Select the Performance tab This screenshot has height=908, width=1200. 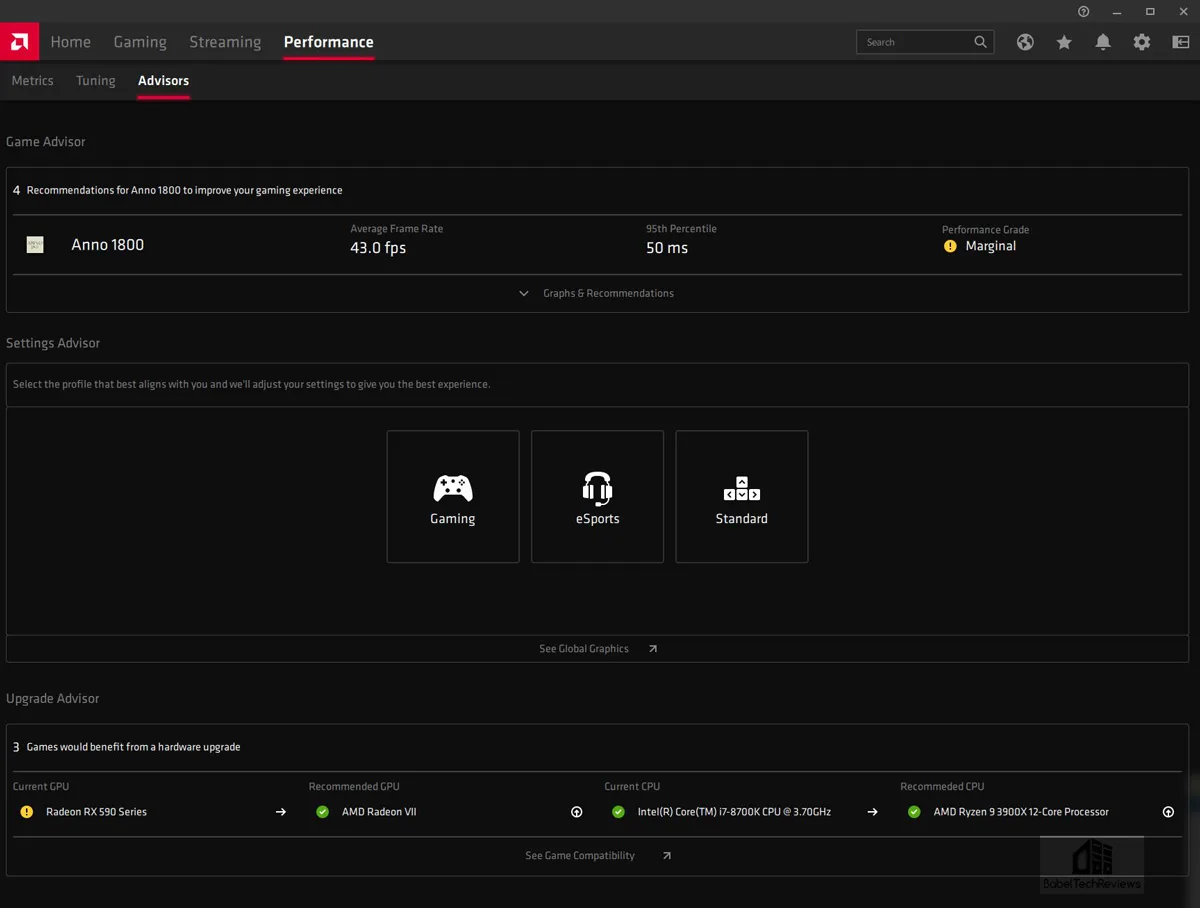(x=329, y=42)
